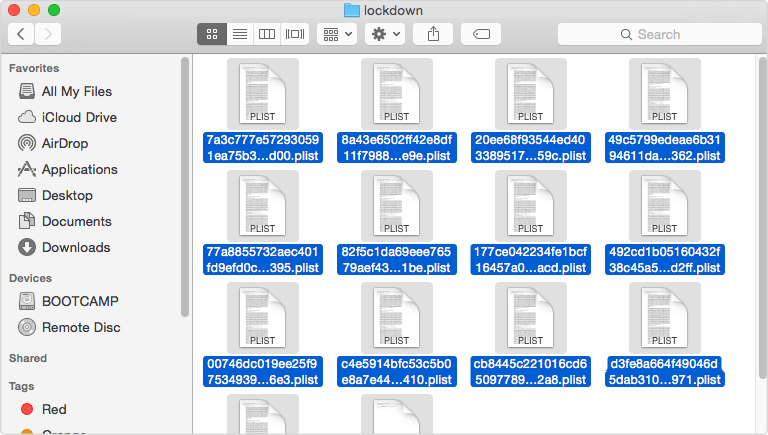Viewport: 768px width, 435px height.
Task: Select plist icon for 492cd1b05160432f file
Action: coord(665,206)
